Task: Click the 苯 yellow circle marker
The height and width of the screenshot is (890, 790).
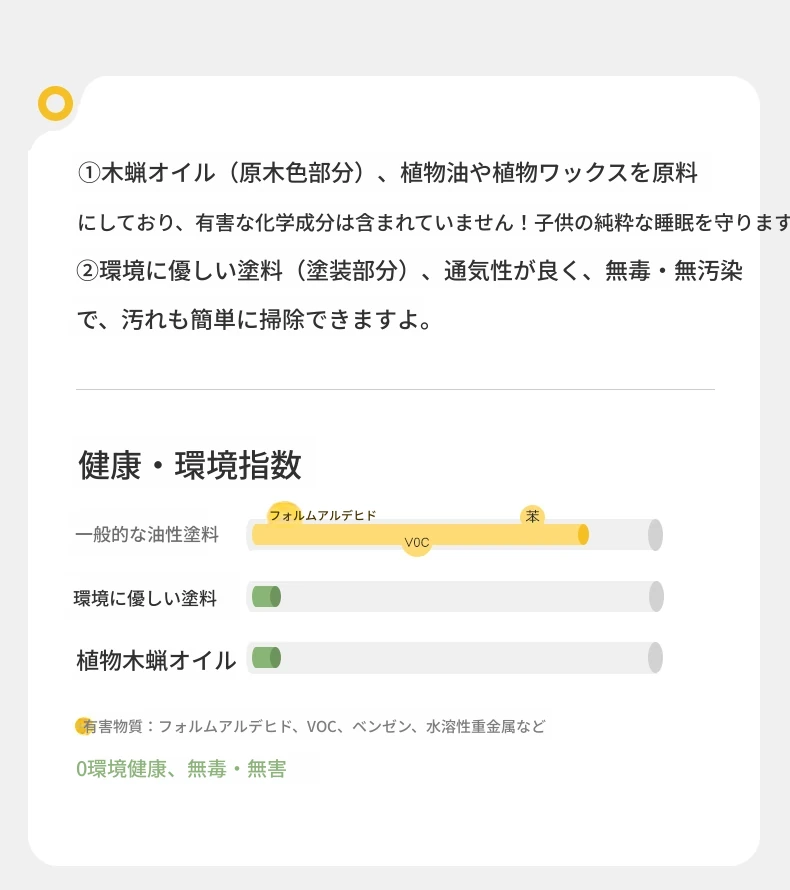Action: point(532,517)
